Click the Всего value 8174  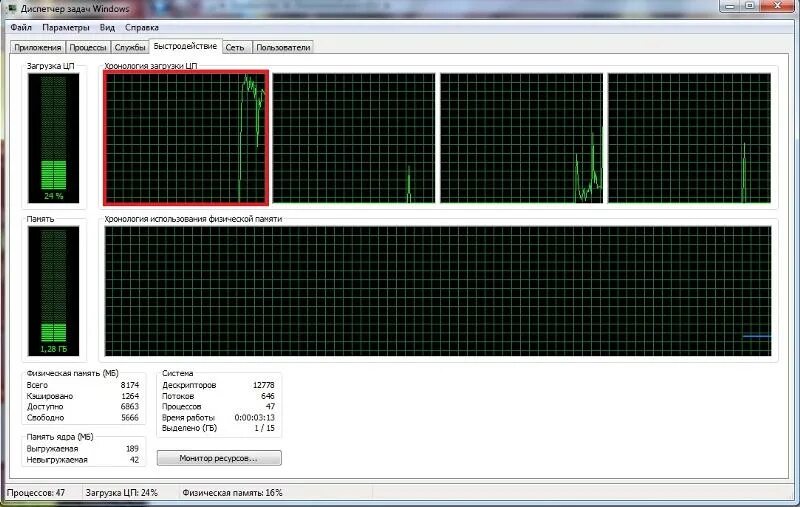click(130, 385)
